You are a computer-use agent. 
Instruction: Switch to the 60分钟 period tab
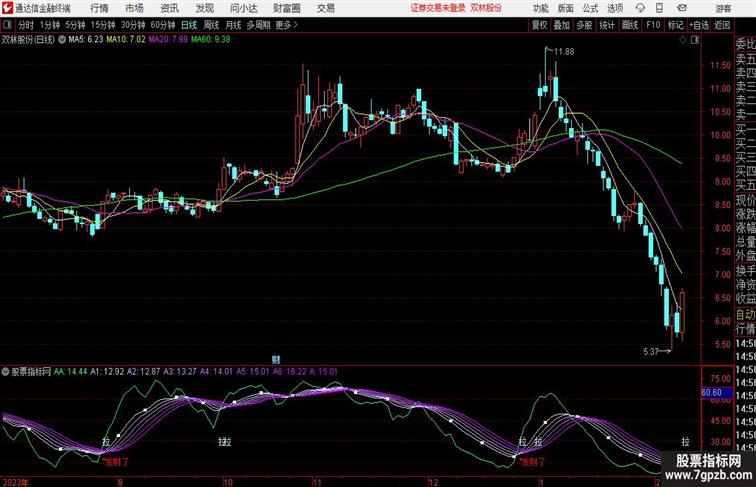coord(162,25)
